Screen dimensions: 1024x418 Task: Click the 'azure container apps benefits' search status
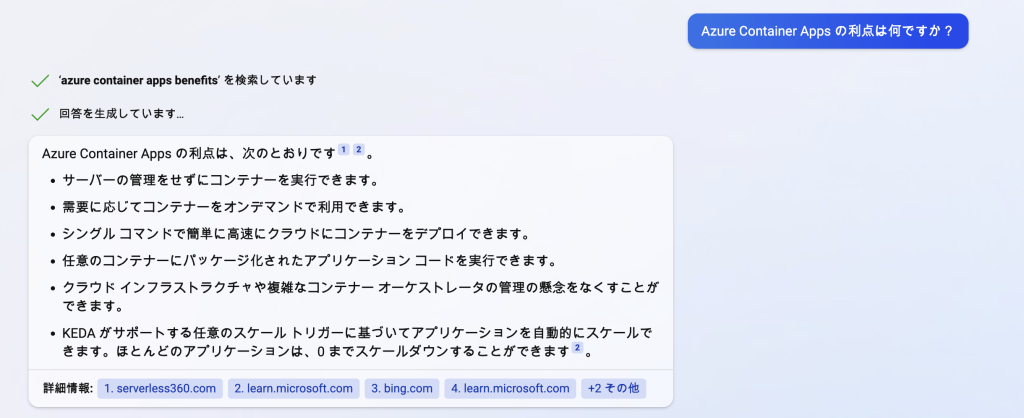(187, 81)
